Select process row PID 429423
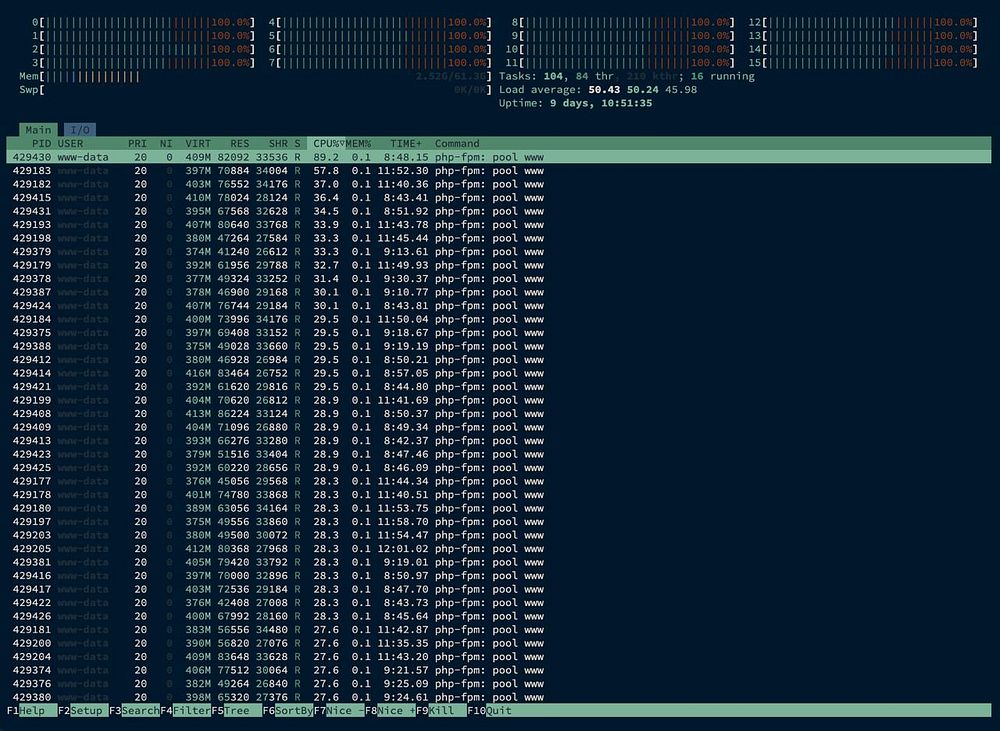 [499, 454]
